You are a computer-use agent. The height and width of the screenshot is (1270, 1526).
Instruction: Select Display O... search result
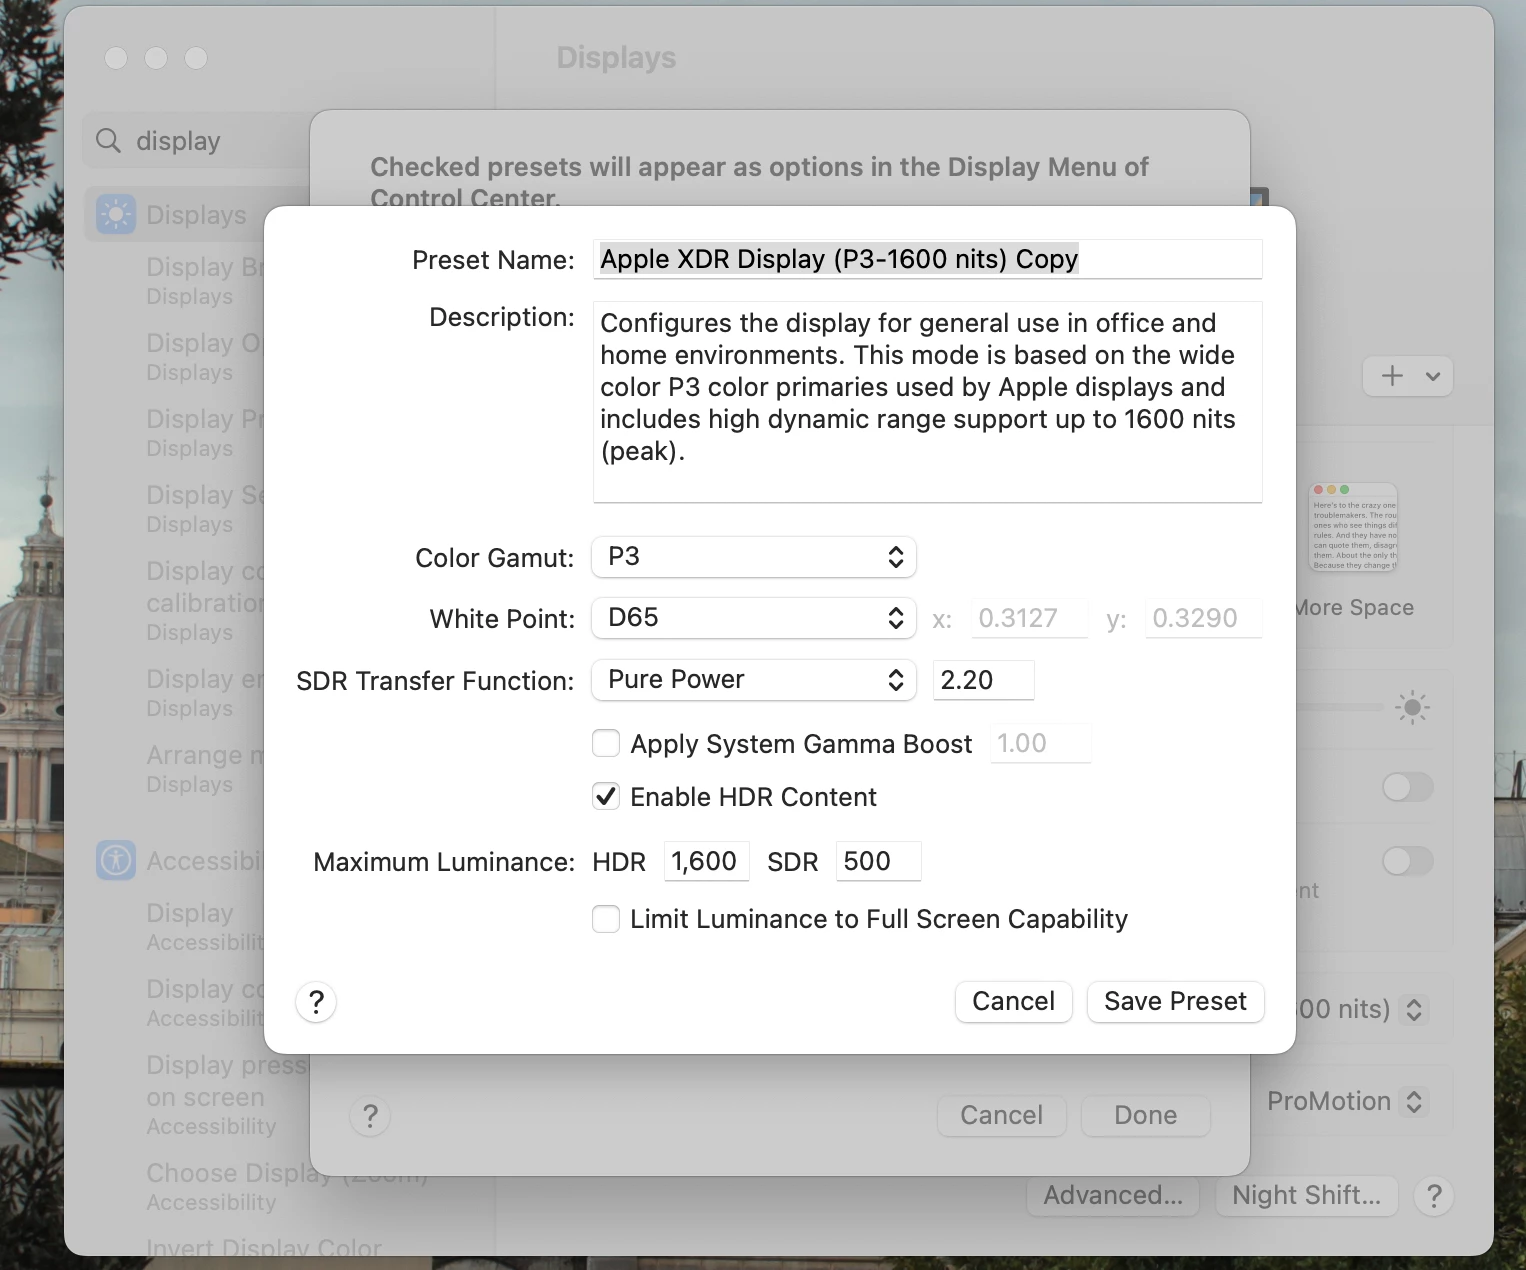point(206,356)
